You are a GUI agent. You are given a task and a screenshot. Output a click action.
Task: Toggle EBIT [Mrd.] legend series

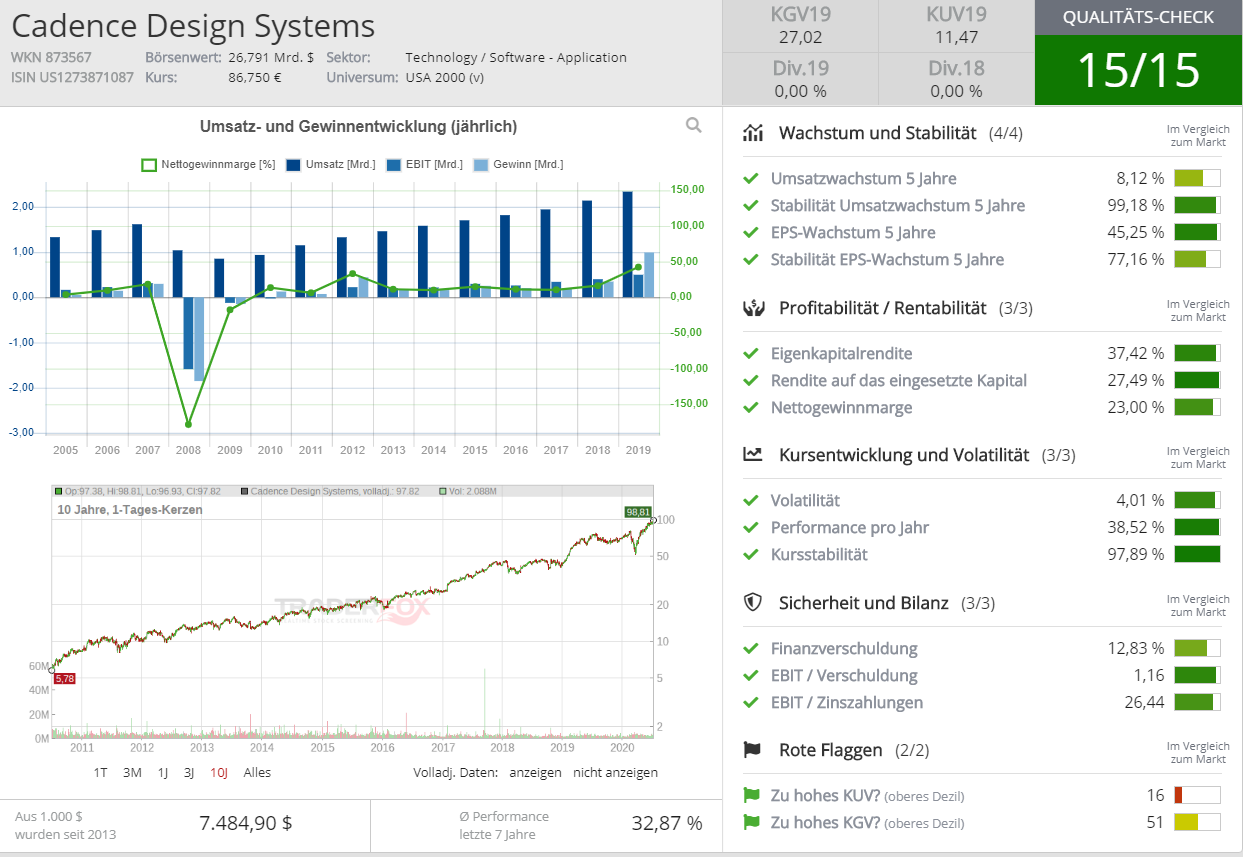click(424, 164)
